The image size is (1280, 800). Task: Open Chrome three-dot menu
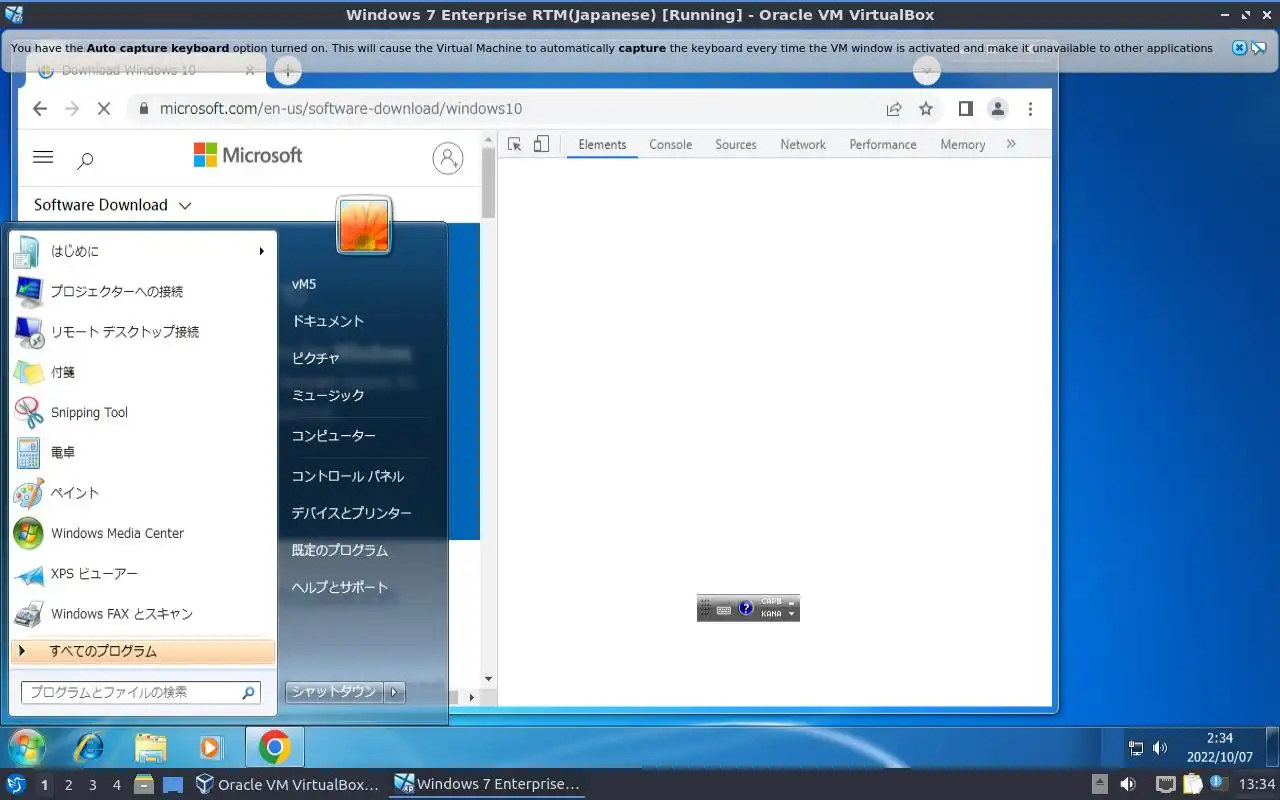[x=1030, y=109]
